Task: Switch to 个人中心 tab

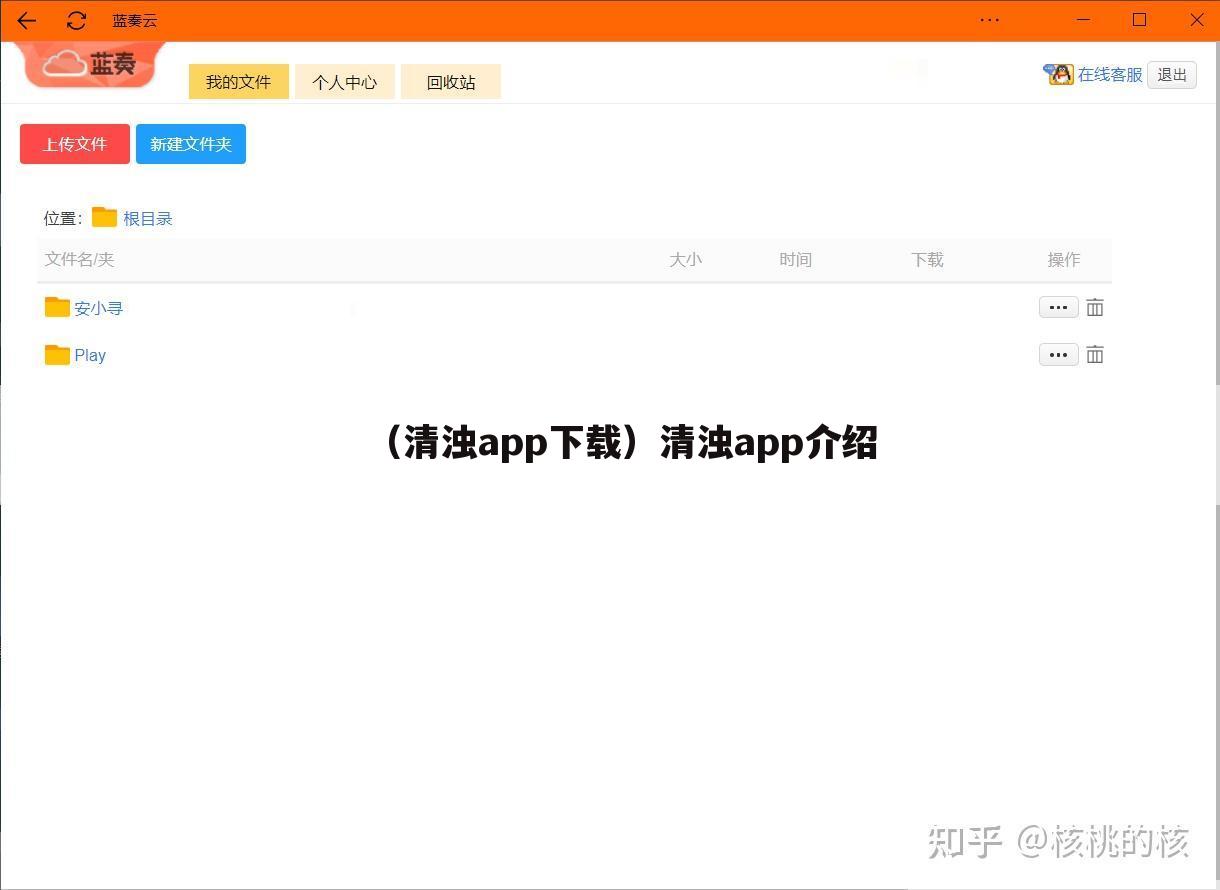Action: coord(345,82)
